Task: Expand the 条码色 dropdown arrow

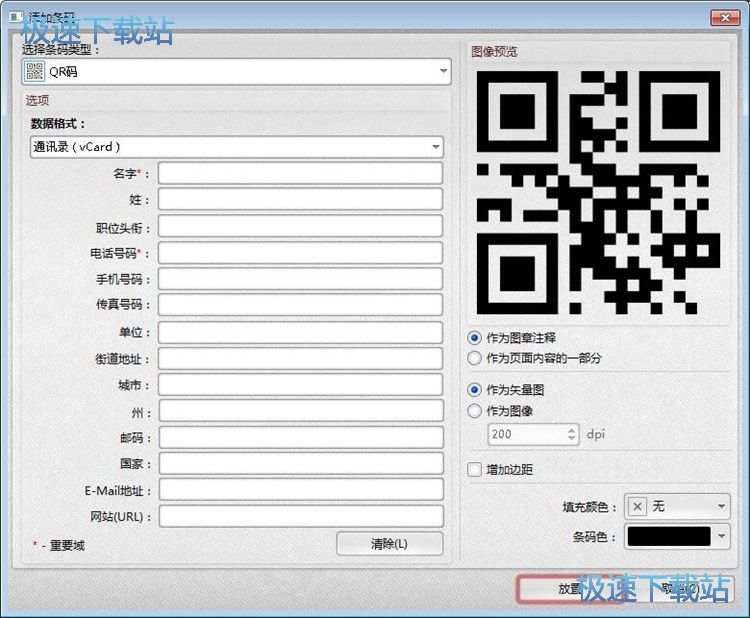Action: (721, 537)
